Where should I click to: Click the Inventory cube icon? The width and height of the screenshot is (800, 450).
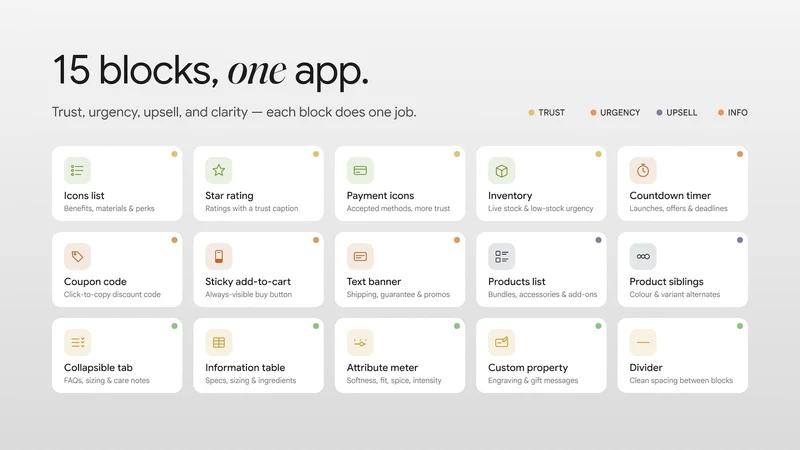point(502,170)
